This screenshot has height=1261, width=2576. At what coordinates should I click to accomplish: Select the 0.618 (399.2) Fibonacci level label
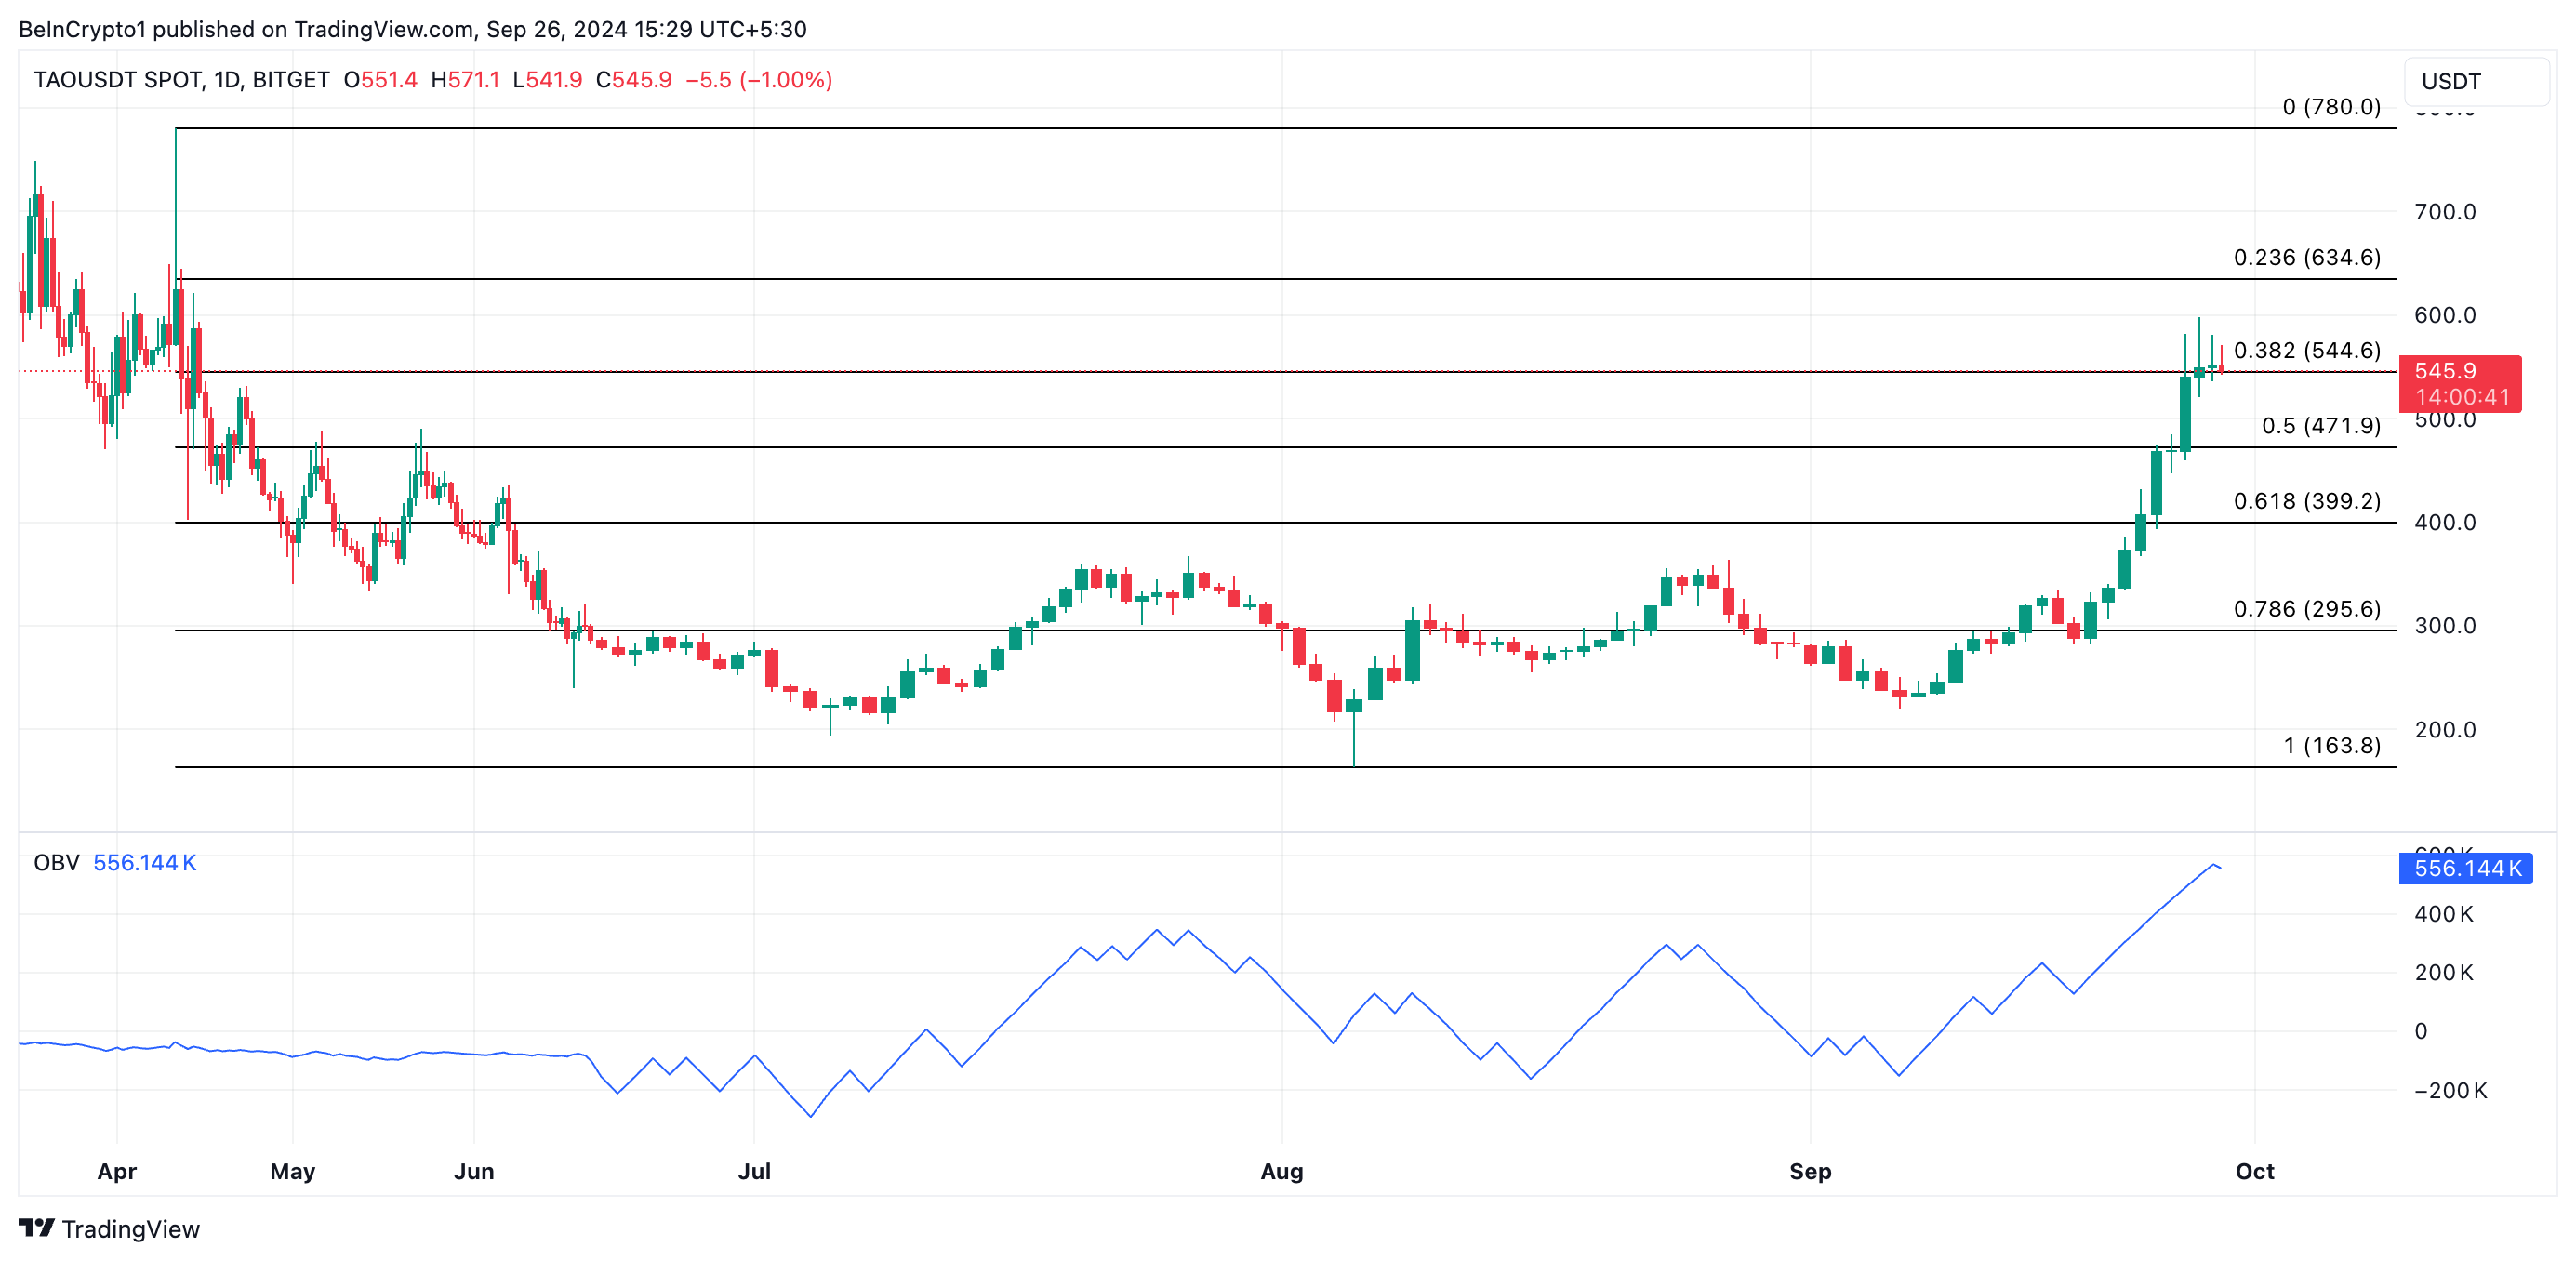[2306, 500]
